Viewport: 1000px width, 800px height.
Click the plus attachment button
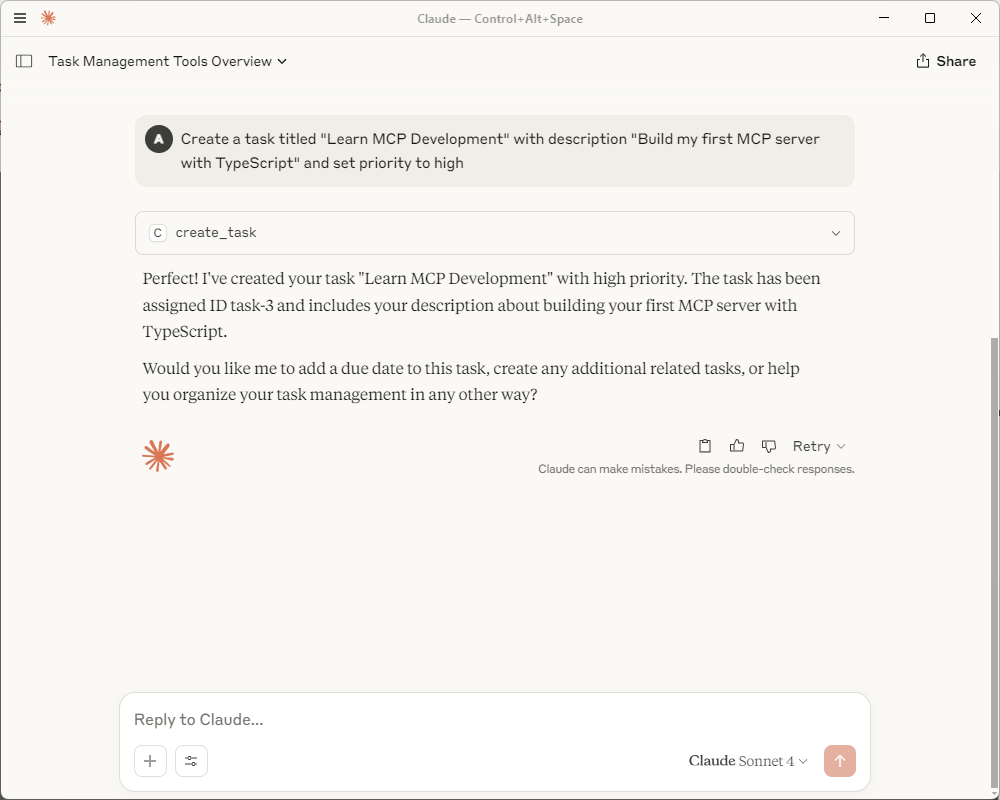point(151,761)
